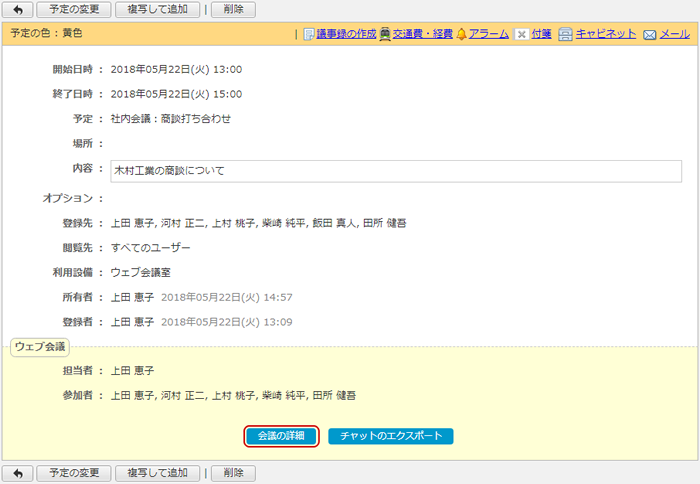Click the bottom back arrow button
Image resolution: width=700 pixels, height=484 pixels.
(x=17, y=473)
